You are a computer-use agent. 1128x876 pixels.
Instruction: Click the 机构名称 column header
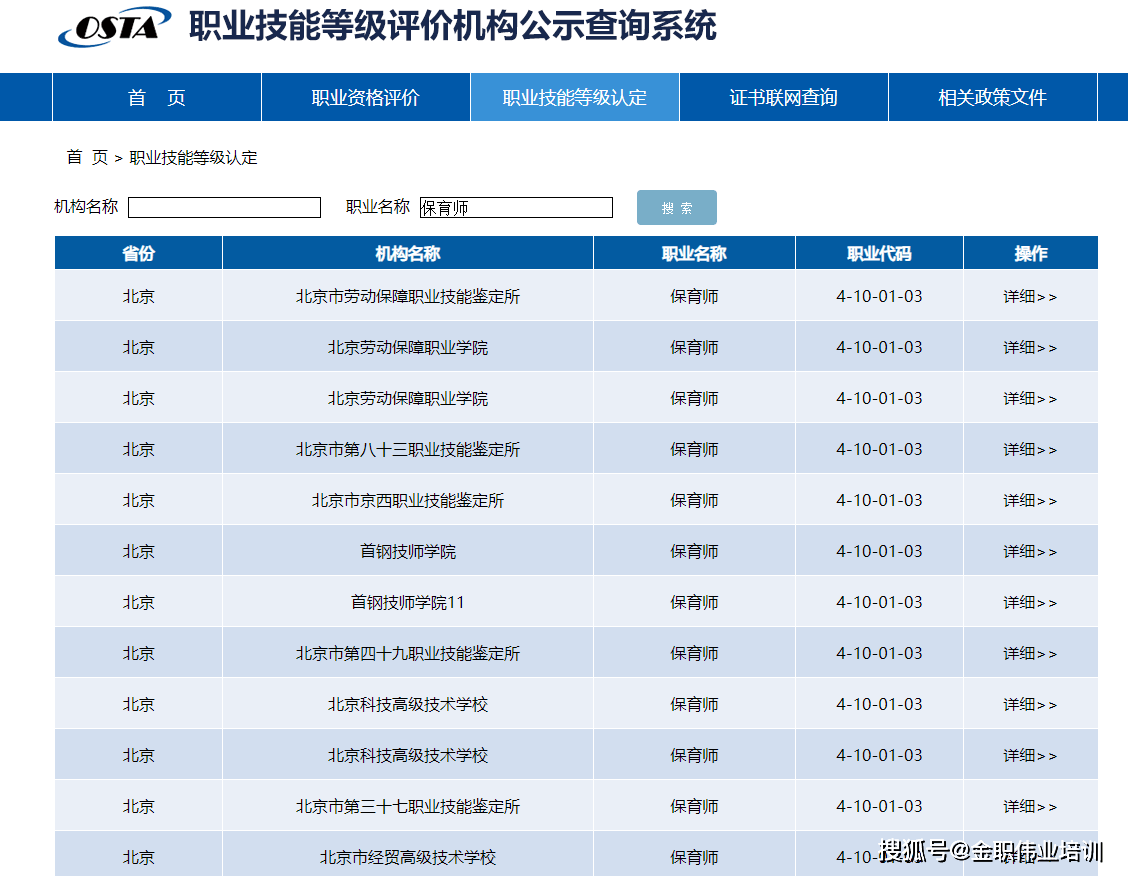click(x=408, y=253)
